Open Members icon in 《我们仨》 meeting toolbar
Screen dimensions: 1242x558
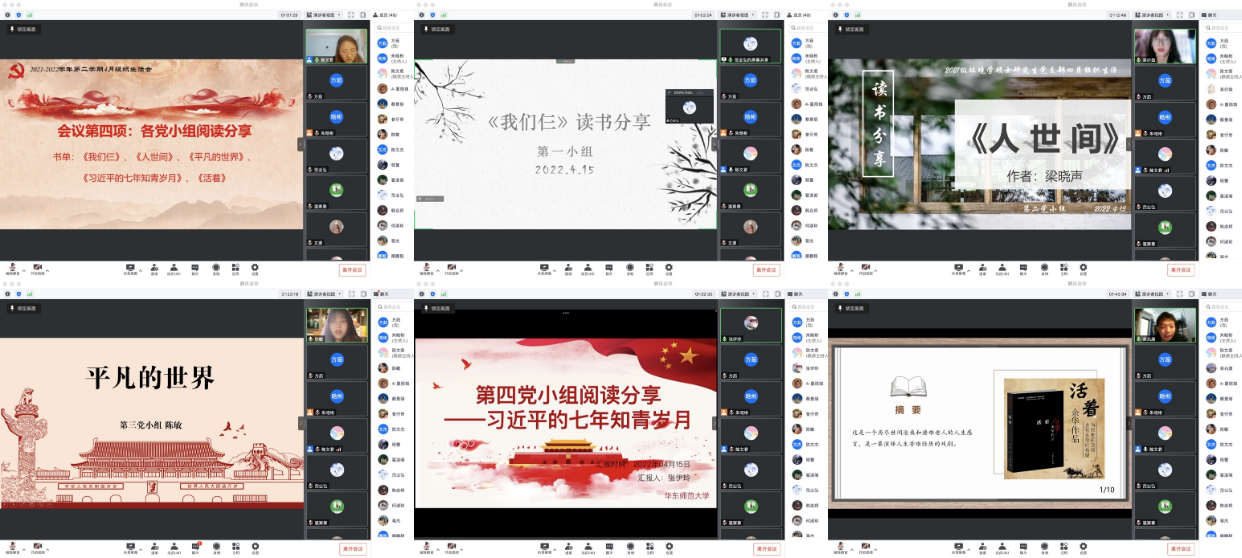pos(588,268)
